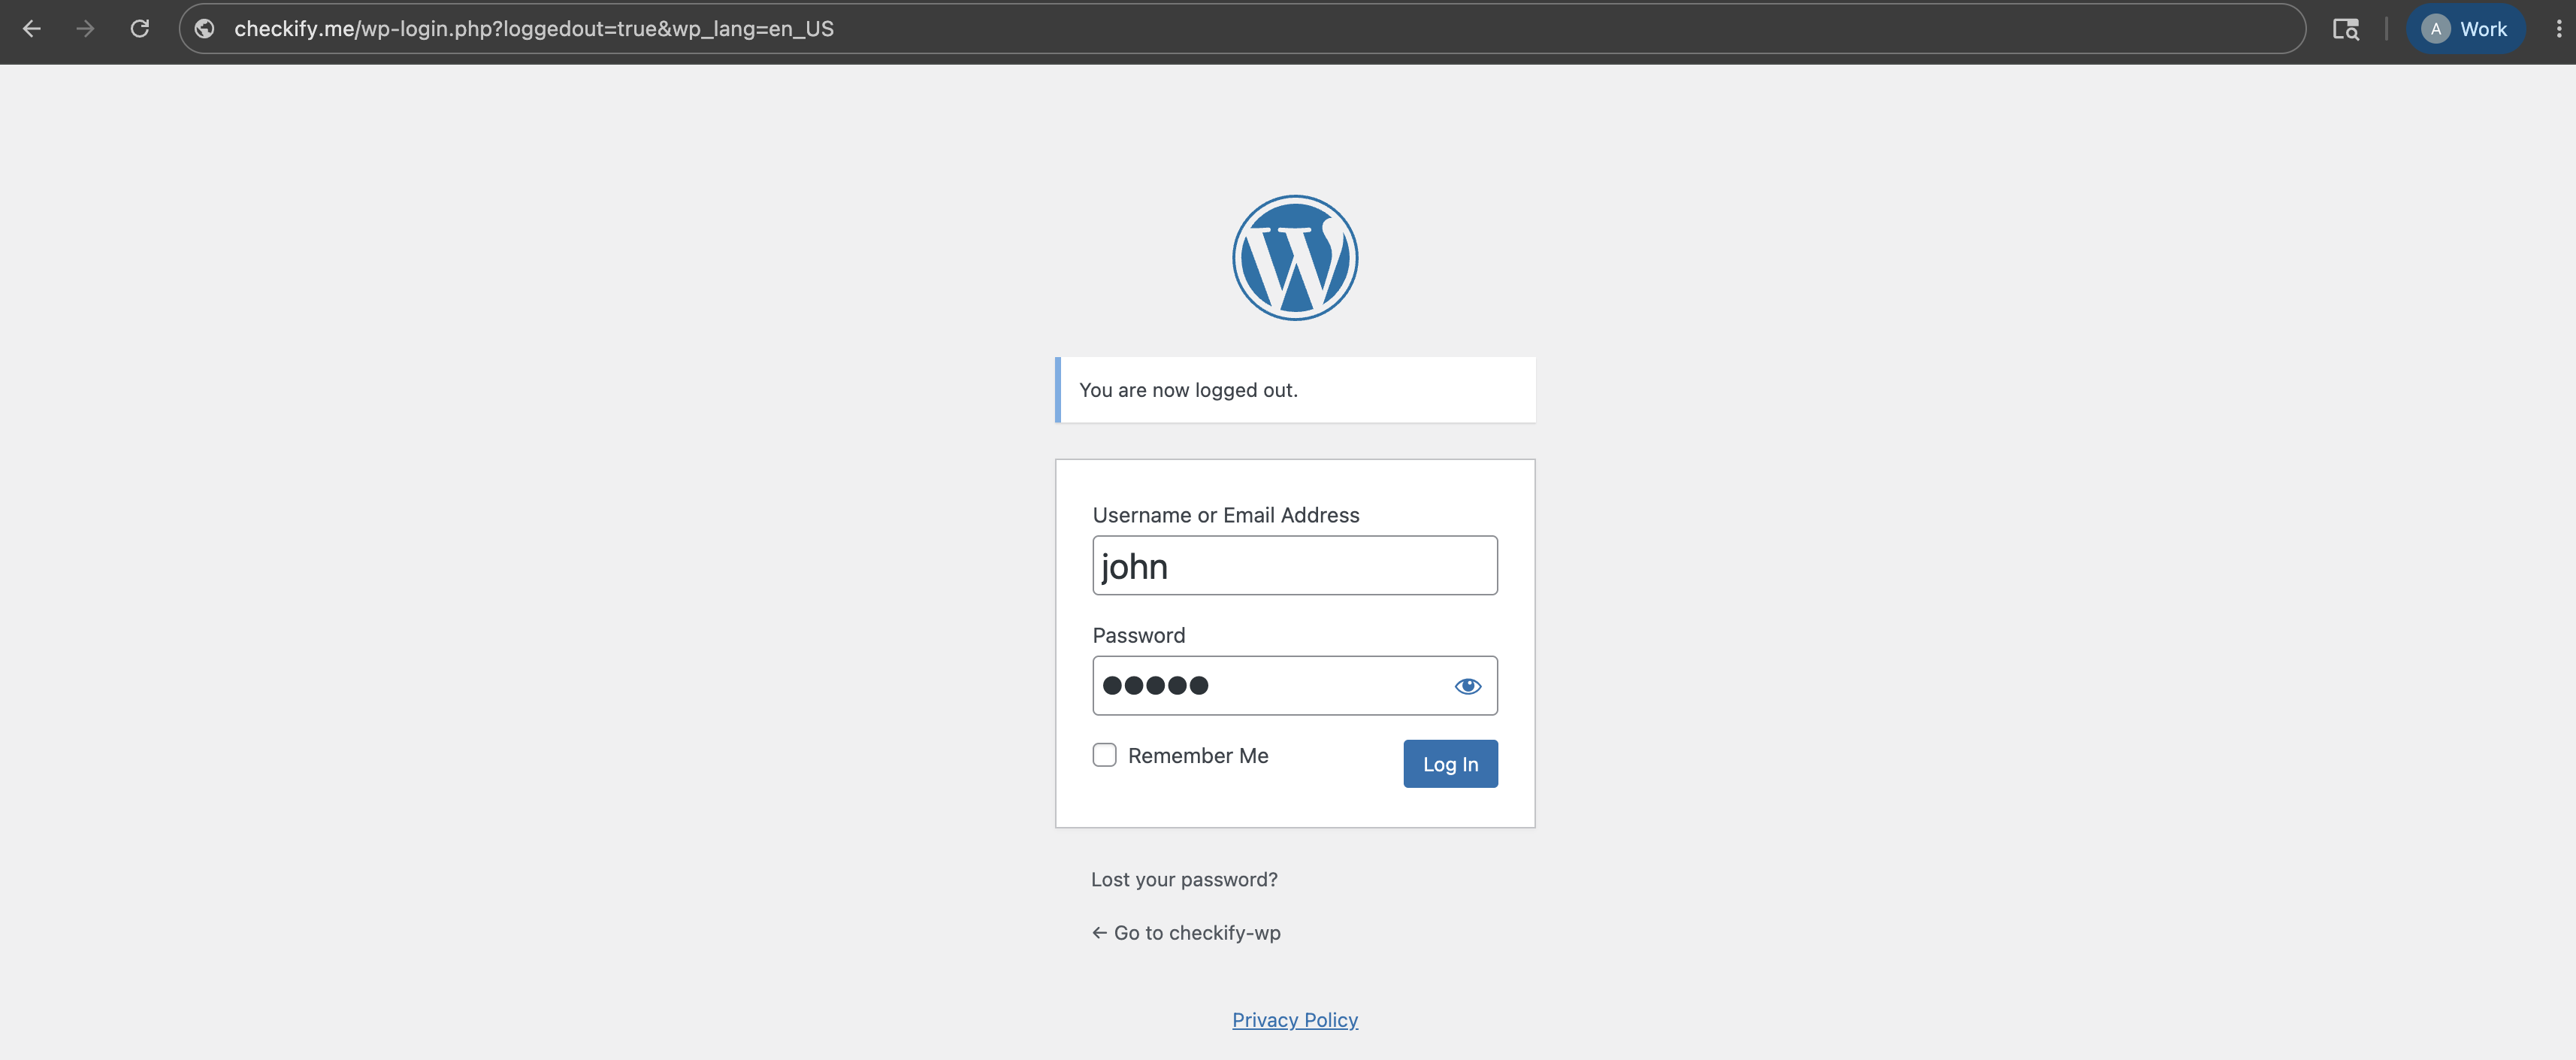Click the browser forward arrow
Viewport: 2576px width, 1060px height.
[x=86, y=29]
